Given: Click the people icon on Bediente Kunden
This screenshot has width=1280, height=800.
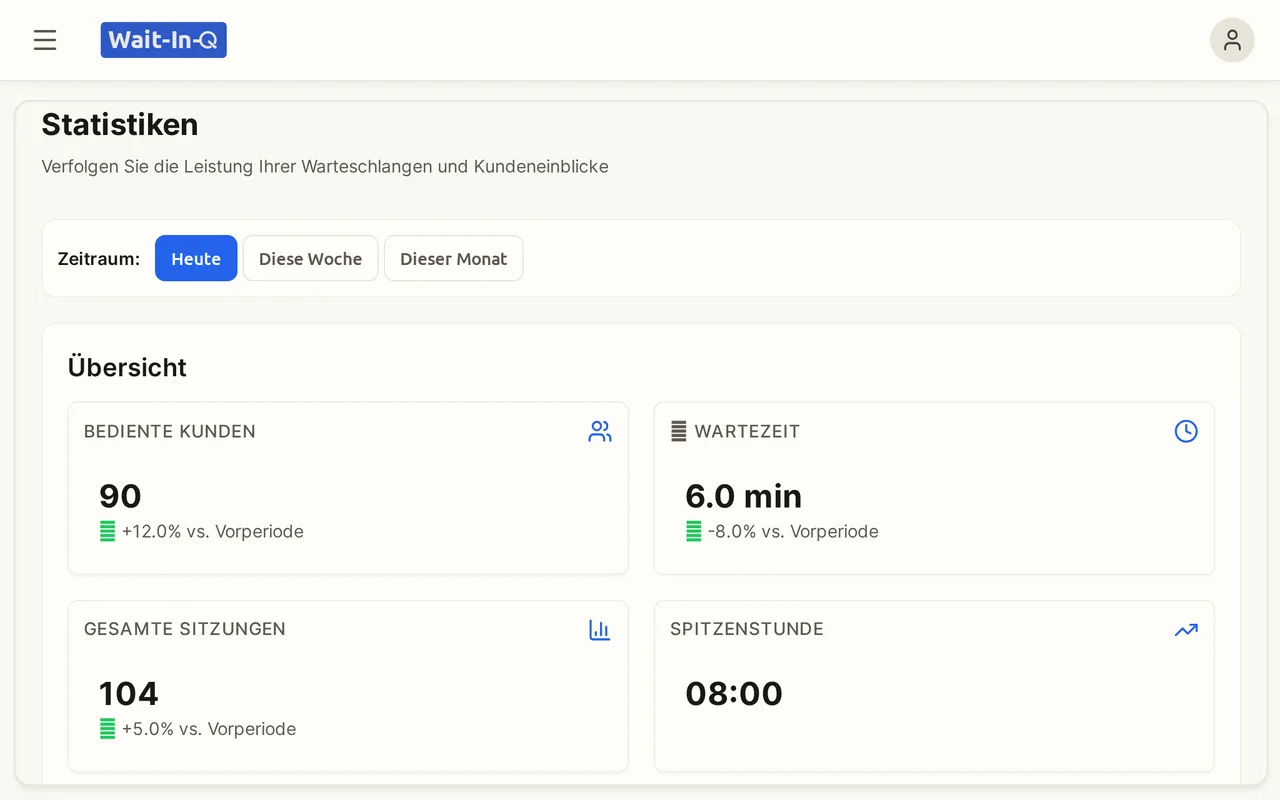Looking at the screenshot, I should pos(600,432).
